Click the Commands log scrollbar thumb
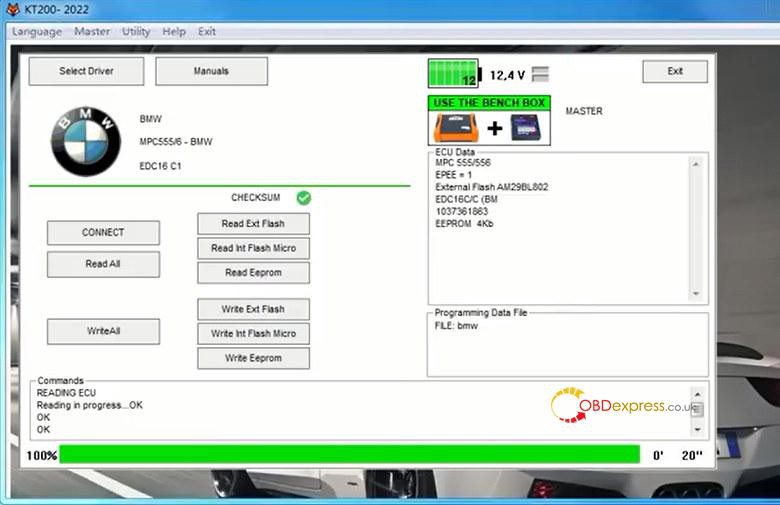Image resolution: width=780 pixels, height=505 pixels. [x=697, y=410]
